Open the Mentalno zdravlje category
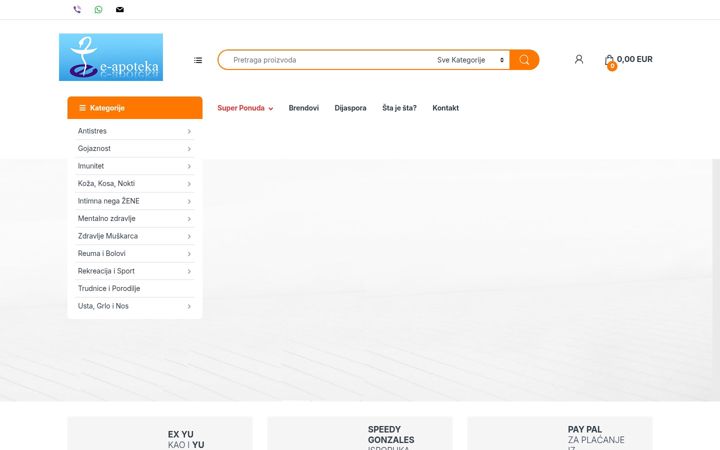Screen dimensions: 720x450 point(107,218)
